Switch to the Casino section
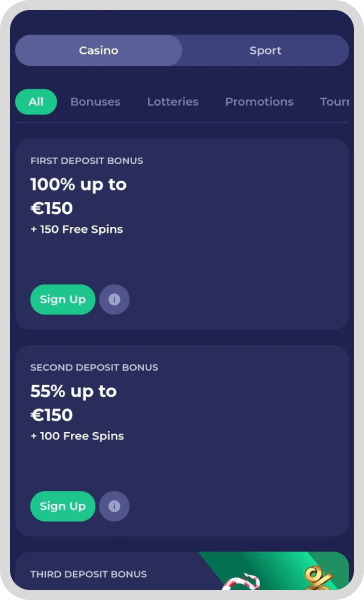Image resolution: width=364 pixels, height=600 pixels. (x=98, y=51)
